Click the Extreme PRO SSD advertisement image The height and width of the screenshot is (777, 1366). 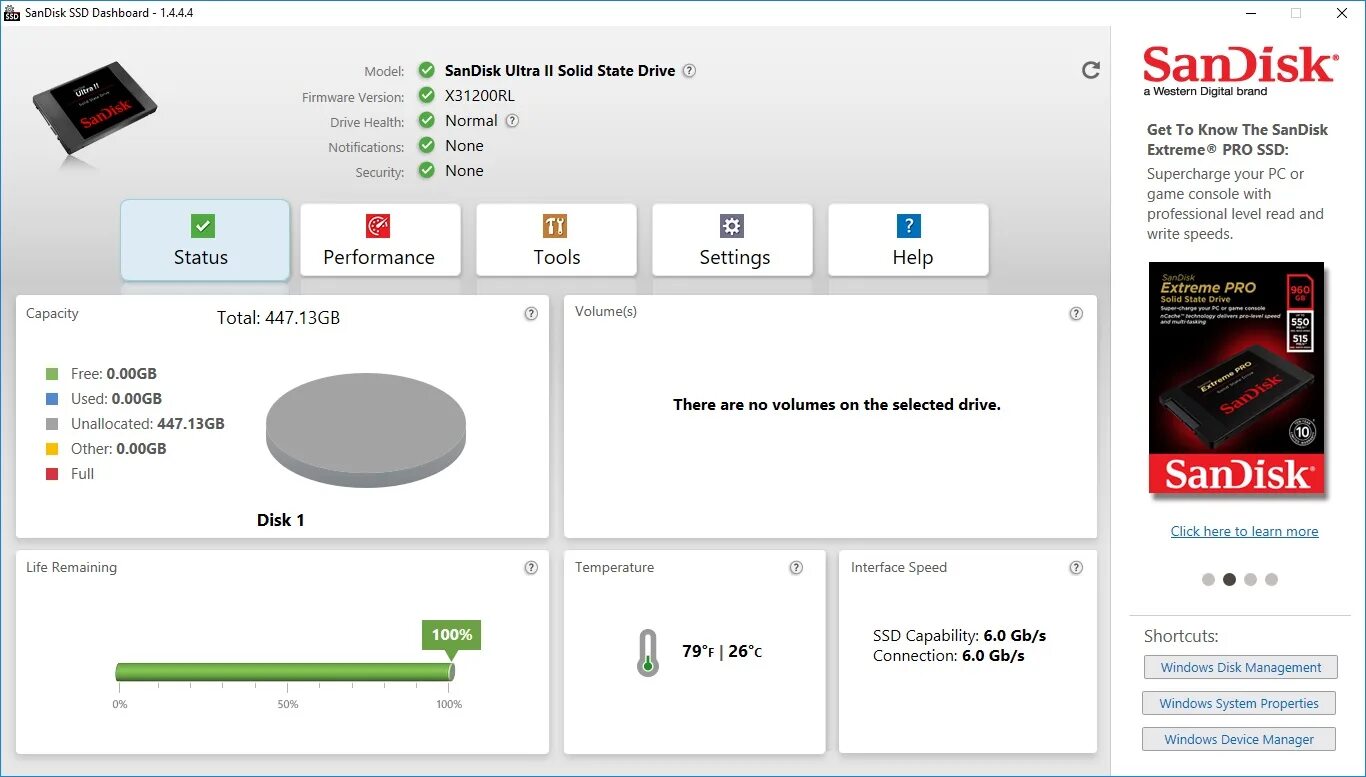(1237, 379)
